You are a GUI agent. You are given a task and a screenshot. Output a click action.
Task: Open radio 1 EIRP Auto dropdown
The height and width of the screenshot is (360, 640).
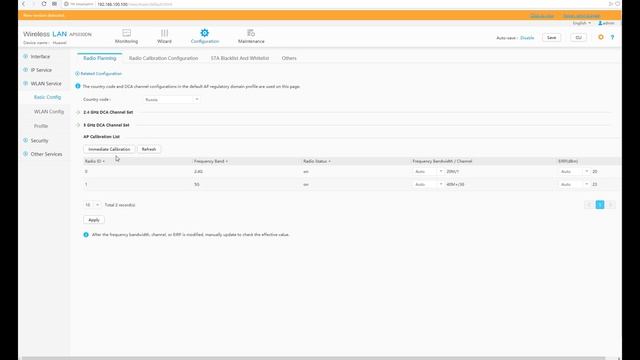pos(573,184)
